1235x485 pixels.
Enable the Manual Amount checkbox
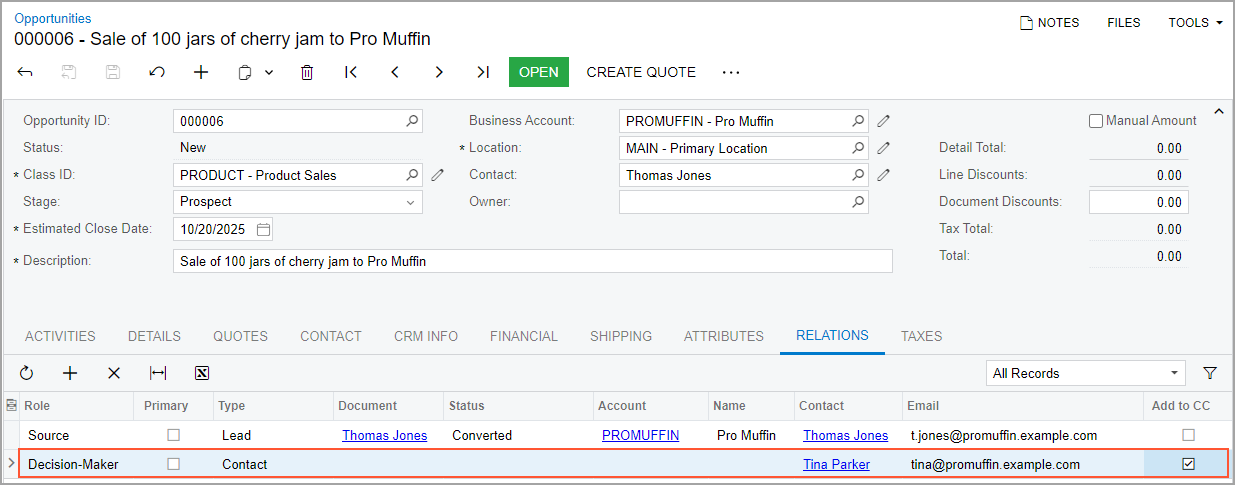click(x=1096, y=121)
